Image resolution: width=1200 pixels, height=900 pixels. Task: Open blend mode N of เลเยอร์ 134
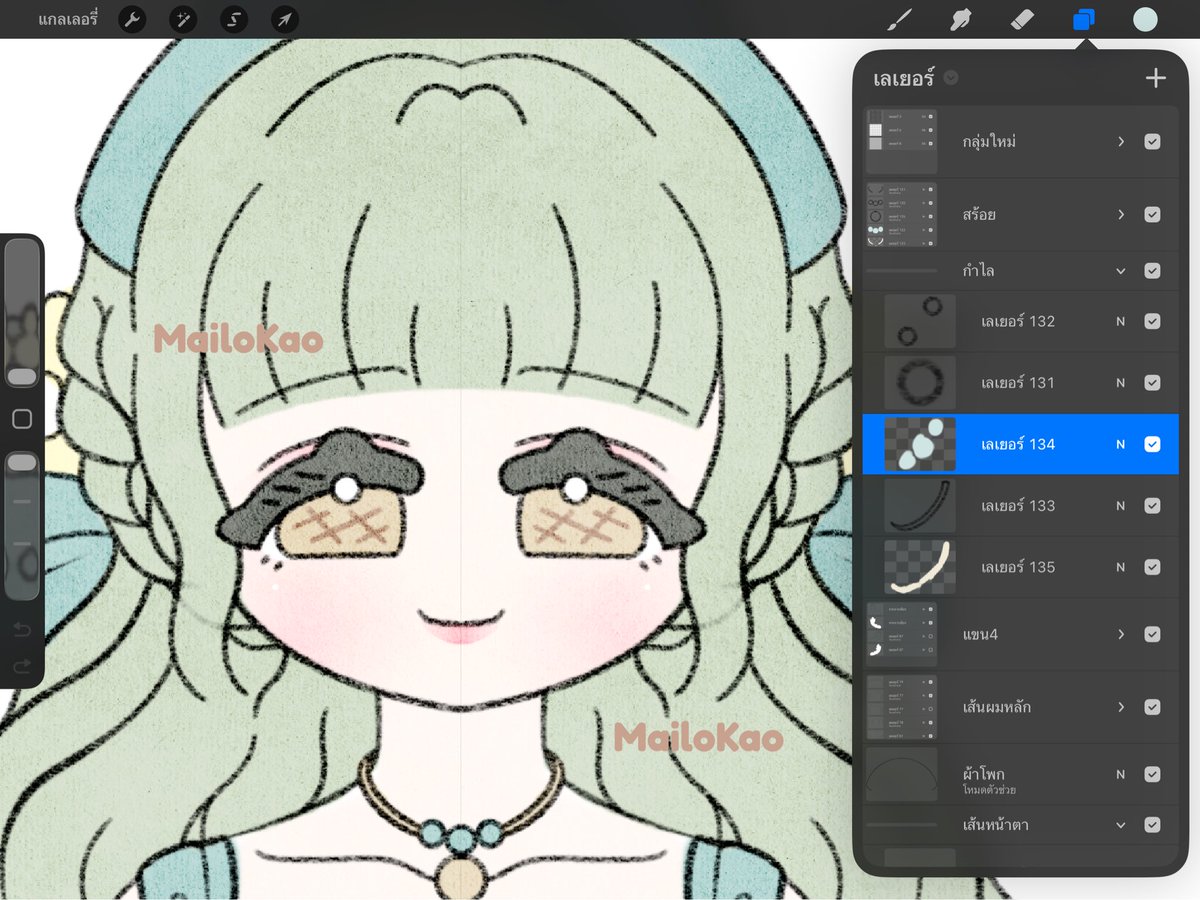1121,444
